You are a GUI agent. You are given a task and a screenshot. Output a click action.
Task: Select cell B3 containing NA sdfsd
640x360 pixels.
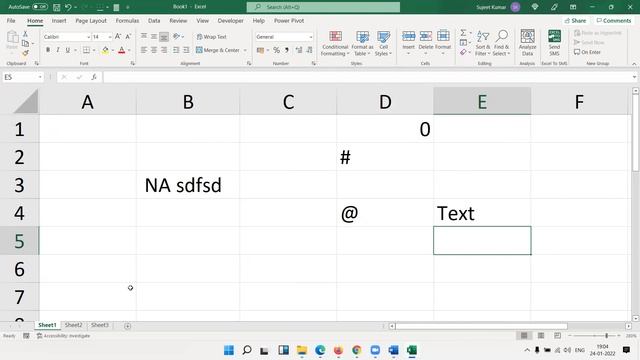188,185
